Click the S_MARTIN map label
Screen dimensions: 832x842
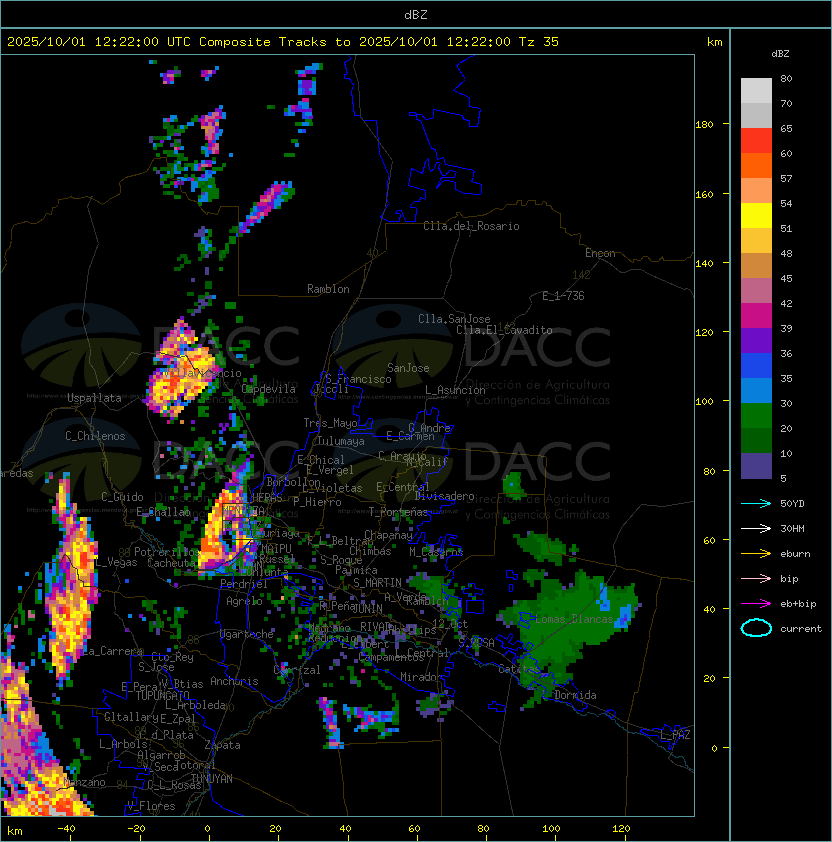click(377, 583)
